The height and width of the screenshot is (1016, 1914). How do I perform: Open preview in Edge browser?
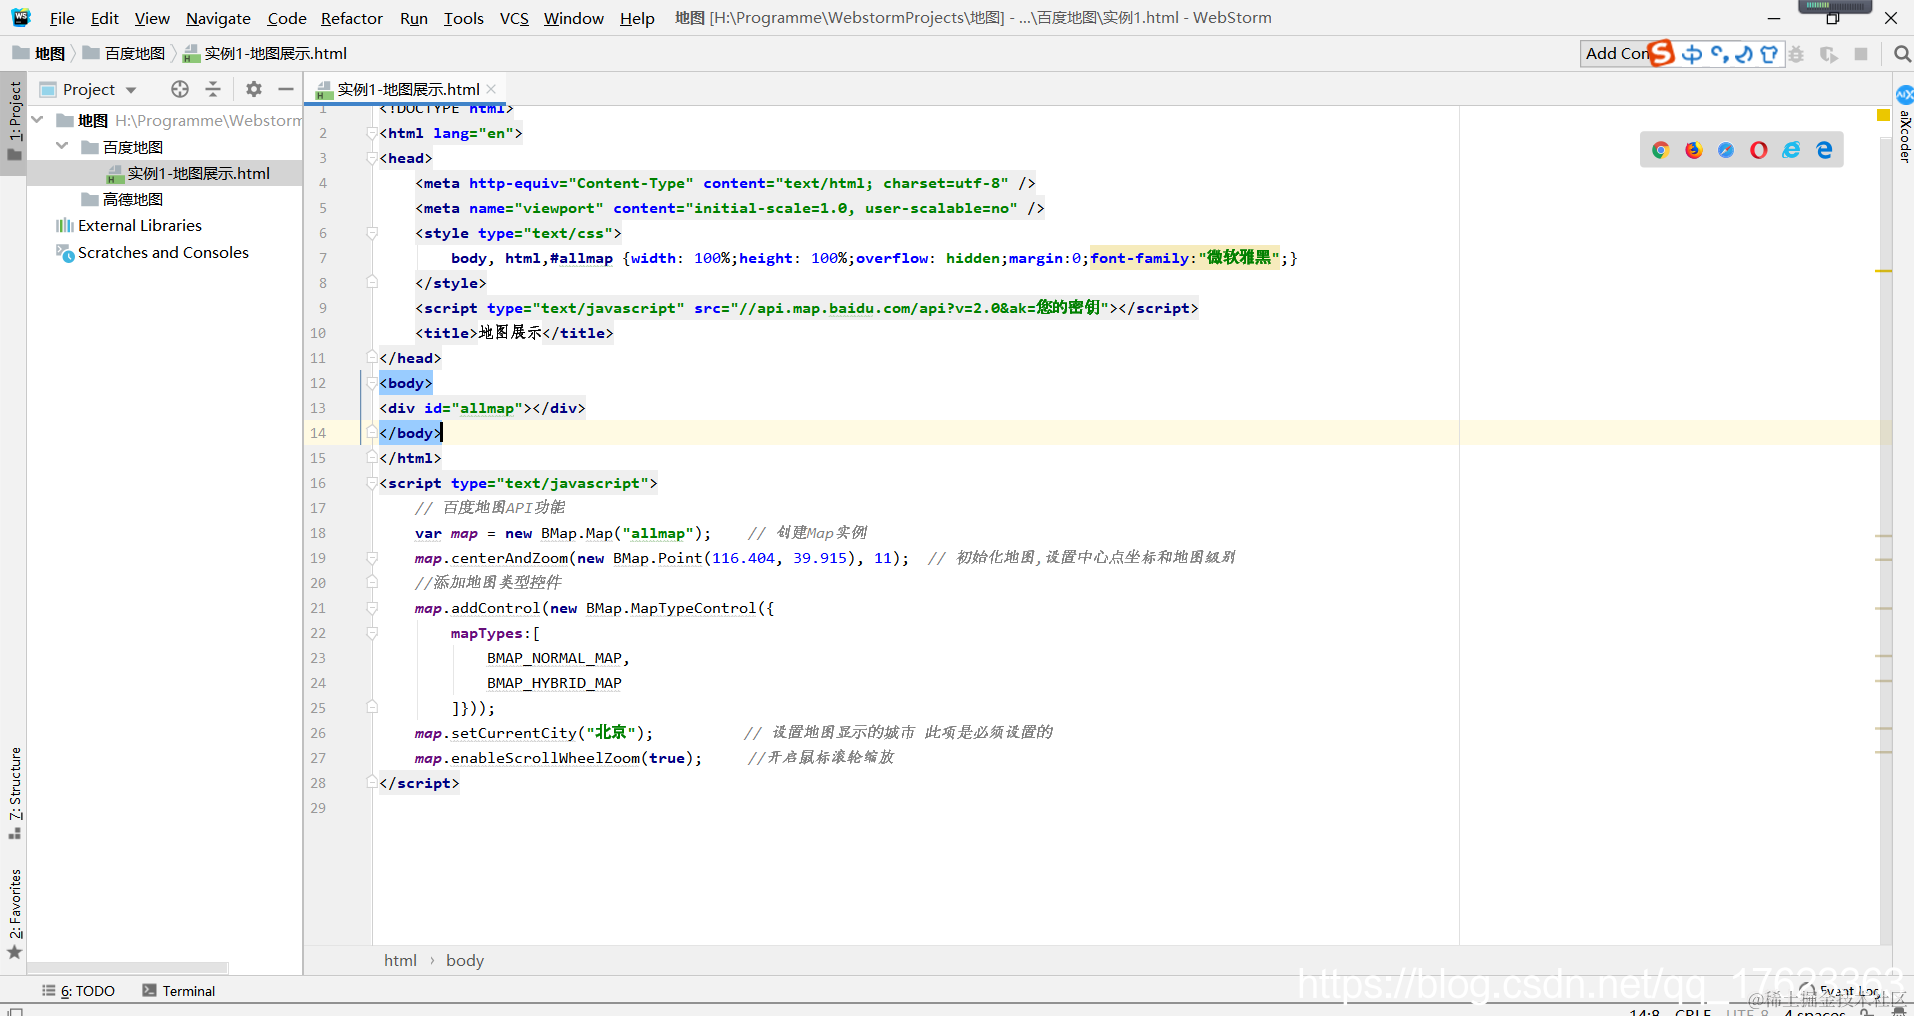(1825, 150)
